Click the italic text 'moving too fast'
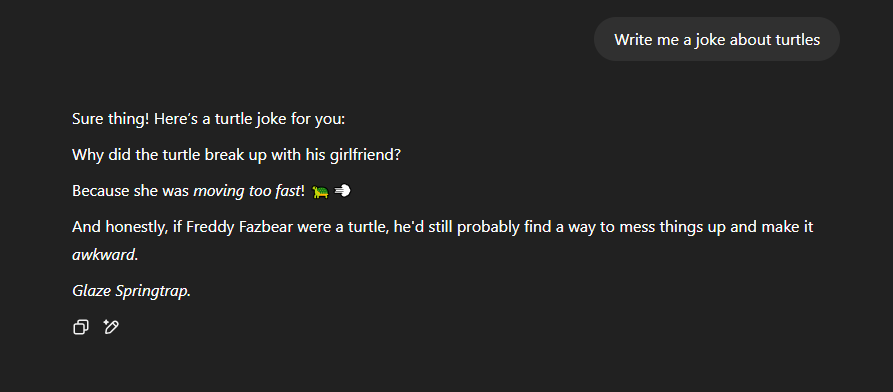This screenshot has width=893, height=392. 246,191
